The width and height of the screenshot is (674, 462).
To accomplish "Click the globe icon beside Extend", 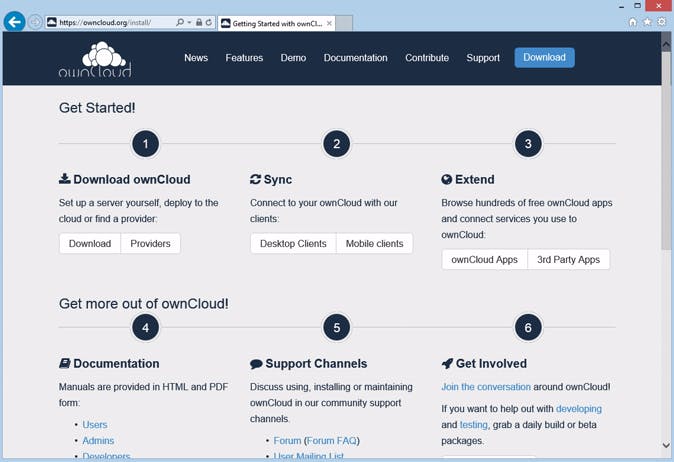I will pyautogui.click(x=447, y=180).
